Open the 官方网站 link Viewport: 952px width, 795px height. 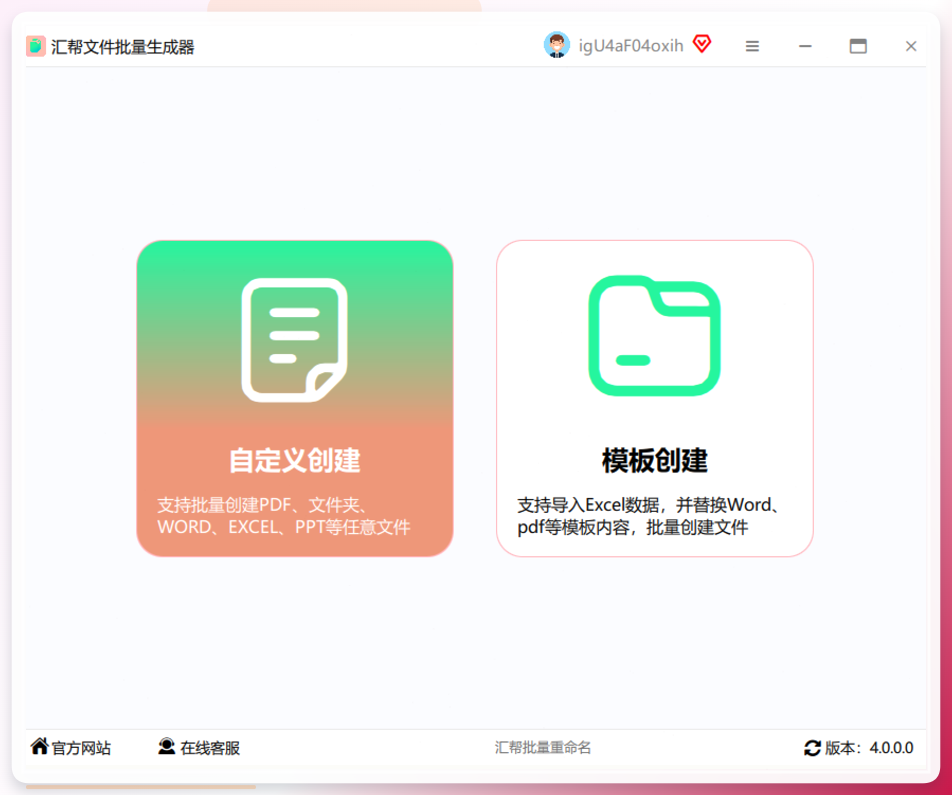pyautogui.click(x=81, y=748)
